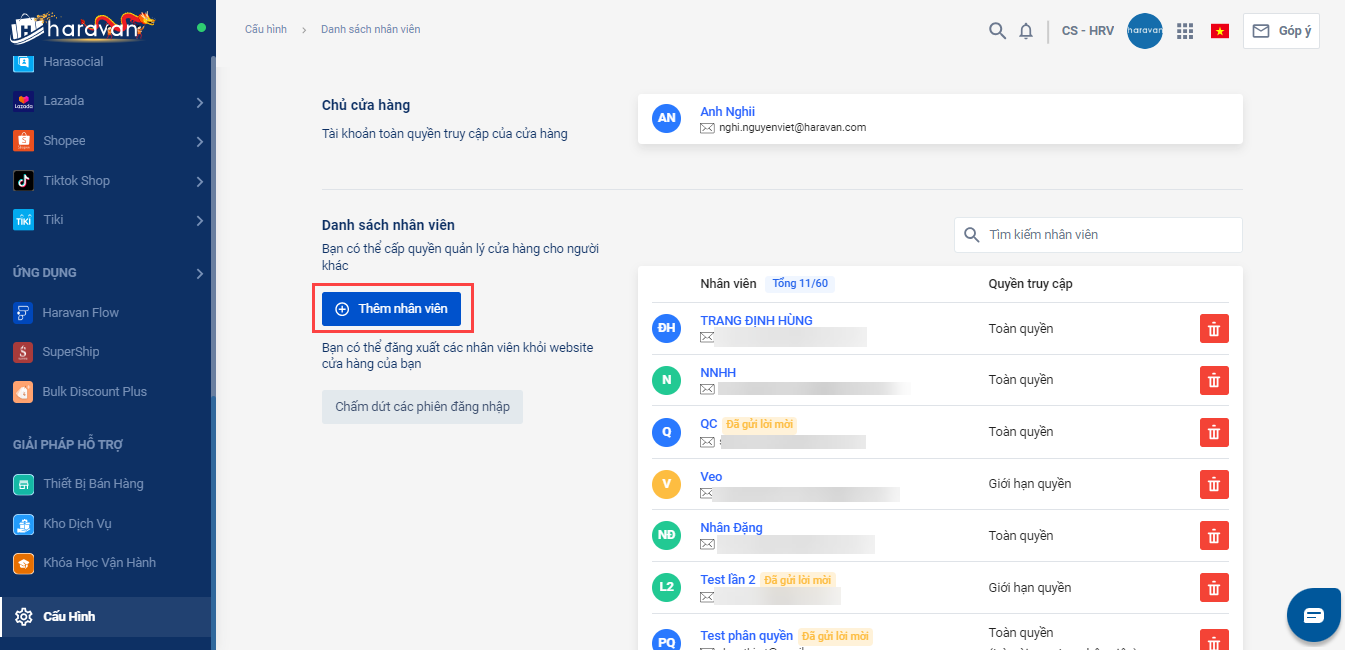Viewport: 1345px width, 650px height.
Task: Delete employee Veo
Action: [x=1214, y=484]
